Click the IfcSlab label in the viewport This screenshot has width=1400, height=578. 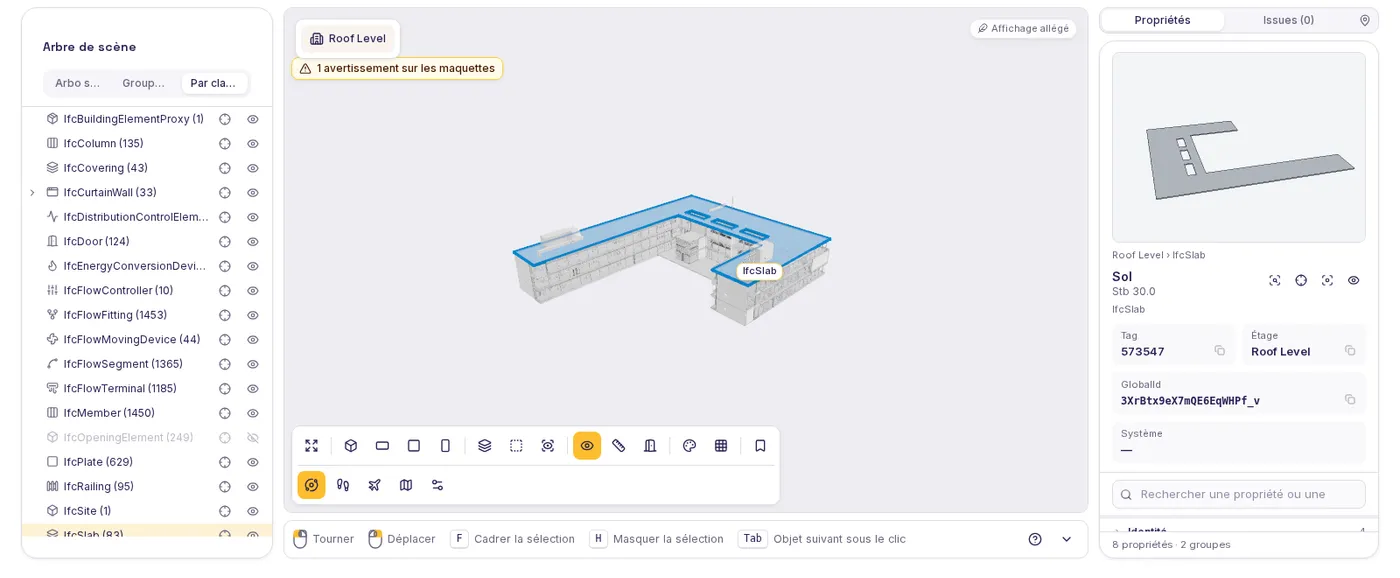760,271
